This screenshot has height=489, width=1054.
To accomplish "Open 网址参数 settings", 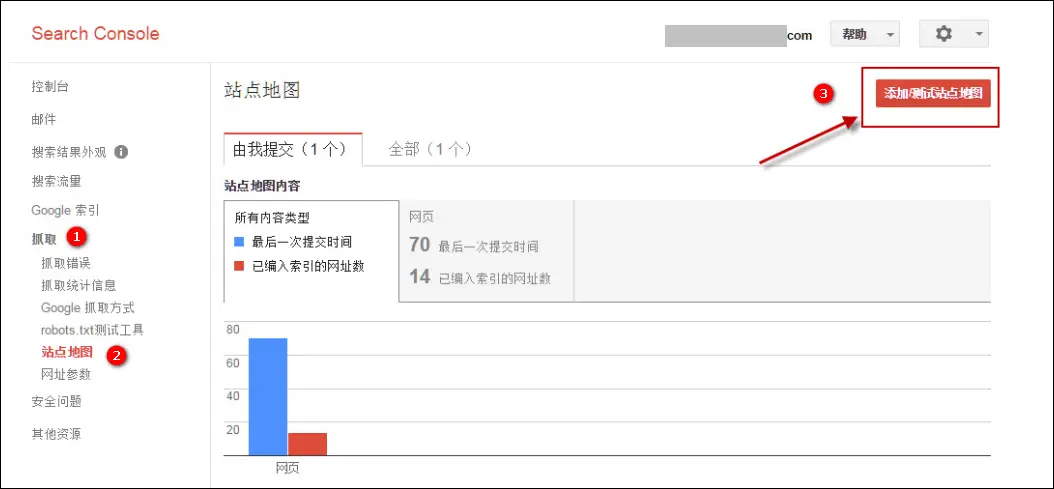I will pos(66,374).
